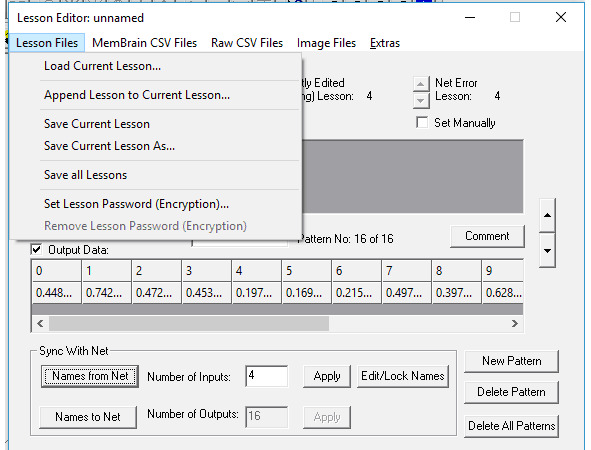Click the horizontal scrollbar thumb
The width and height of the screenshot is (591, 450).
point(189,323)
